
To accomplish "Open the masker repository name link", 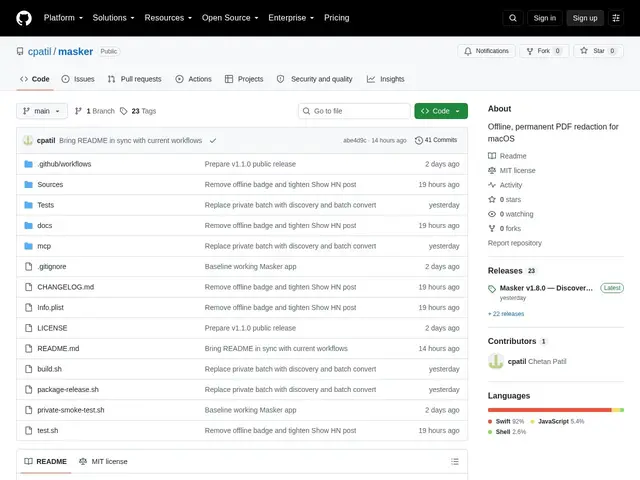I will [76, 51].
